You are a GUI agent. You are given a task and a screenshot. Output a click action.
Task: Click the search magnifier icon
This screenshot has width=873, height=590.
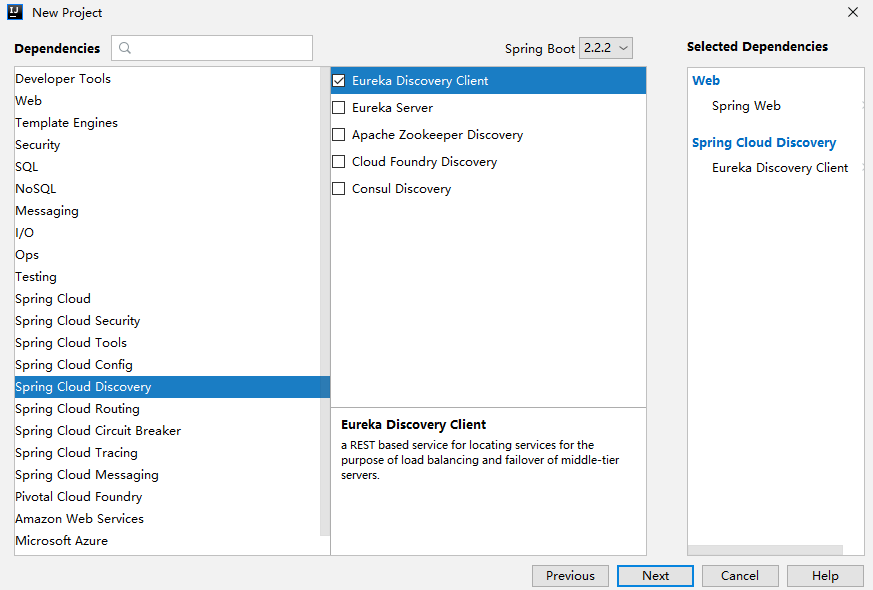point(125,48)
